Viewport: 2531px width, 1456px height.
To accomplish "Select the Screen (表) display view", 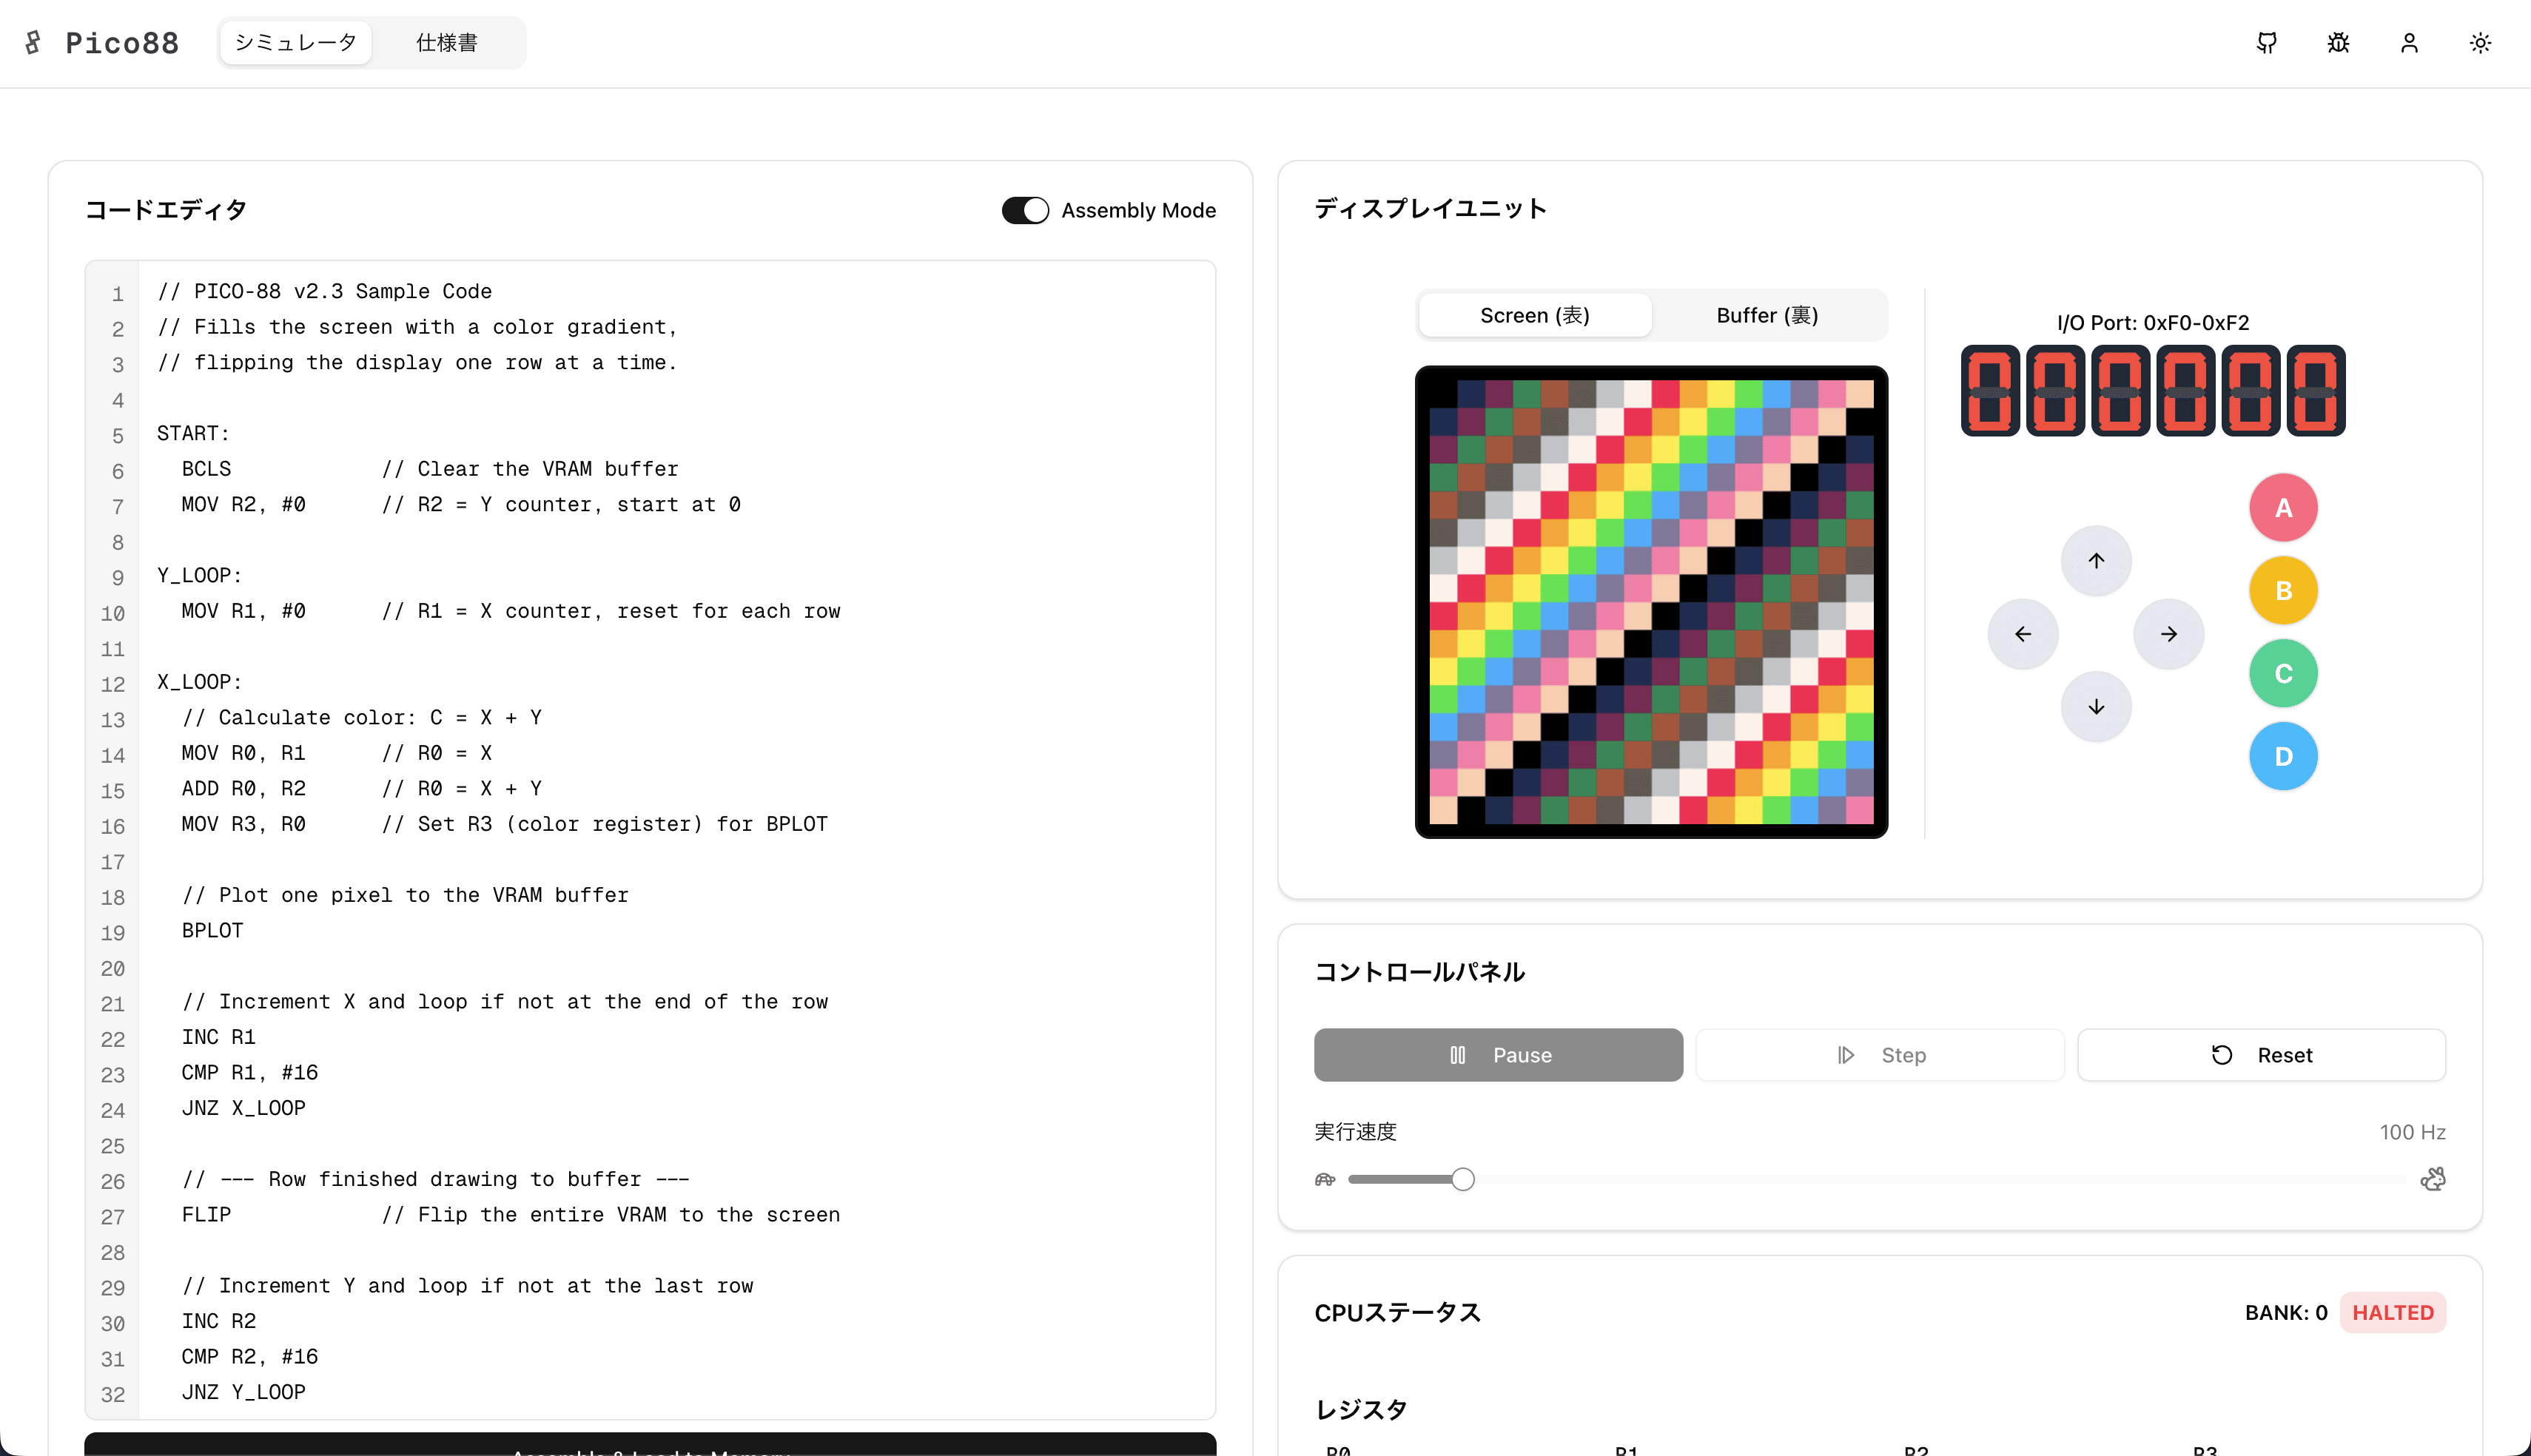I will point(1534,316).
